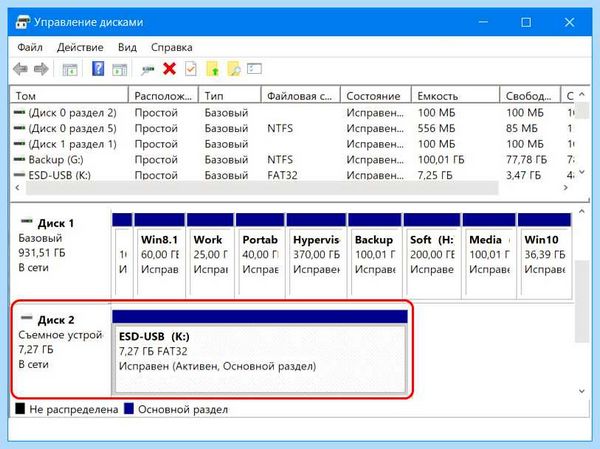
Task: Open the Вид menu
Action: coord(127,47)
